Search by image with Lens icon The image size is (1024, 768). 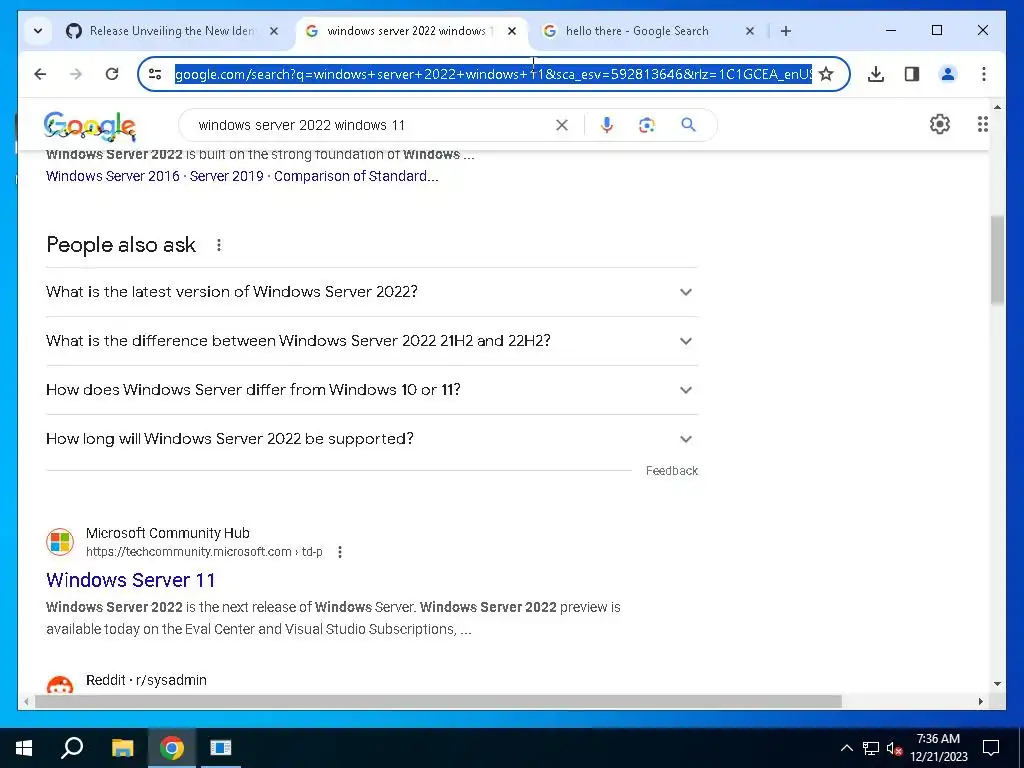tap(647, 125)
